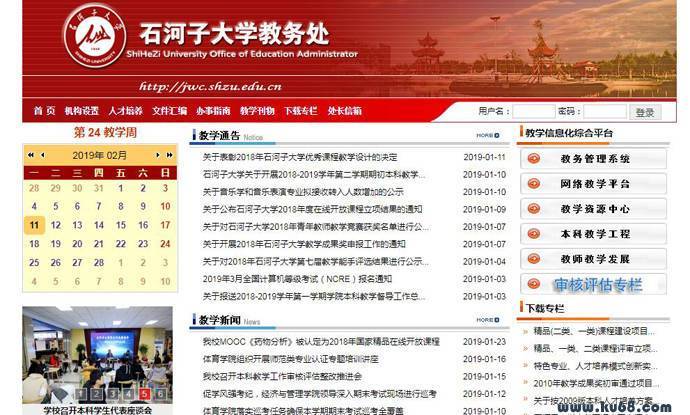
Task: Open 办事指南 menu item
Action: point(213,111)
